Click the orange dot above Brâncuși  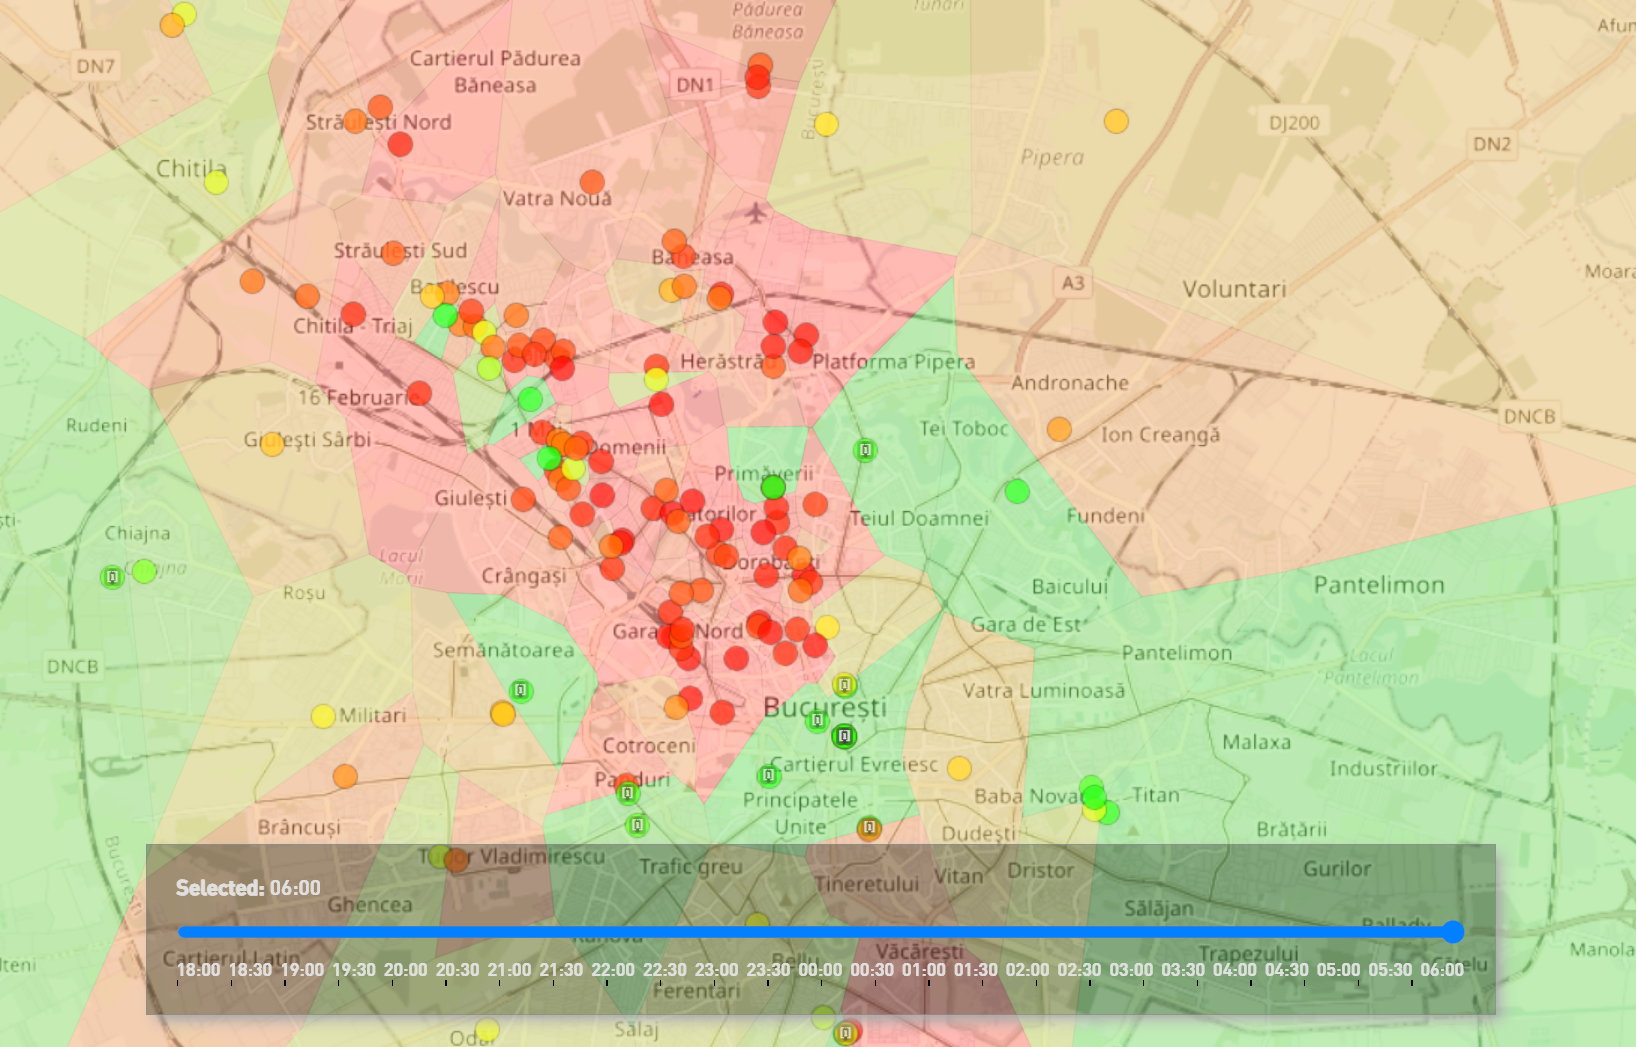(x=345, y=776)
